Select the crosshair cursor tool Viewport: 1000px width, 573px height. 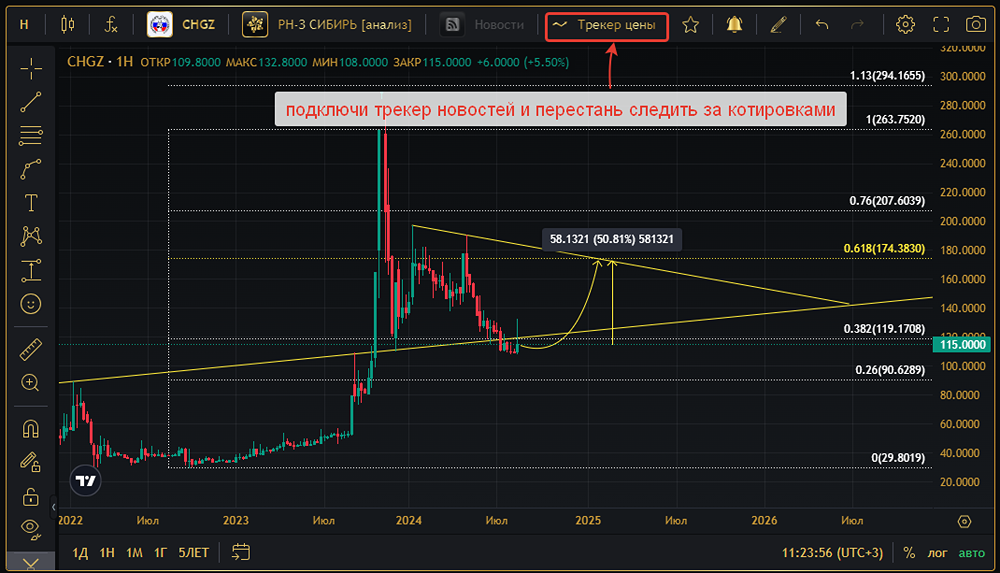pos(31,68)
